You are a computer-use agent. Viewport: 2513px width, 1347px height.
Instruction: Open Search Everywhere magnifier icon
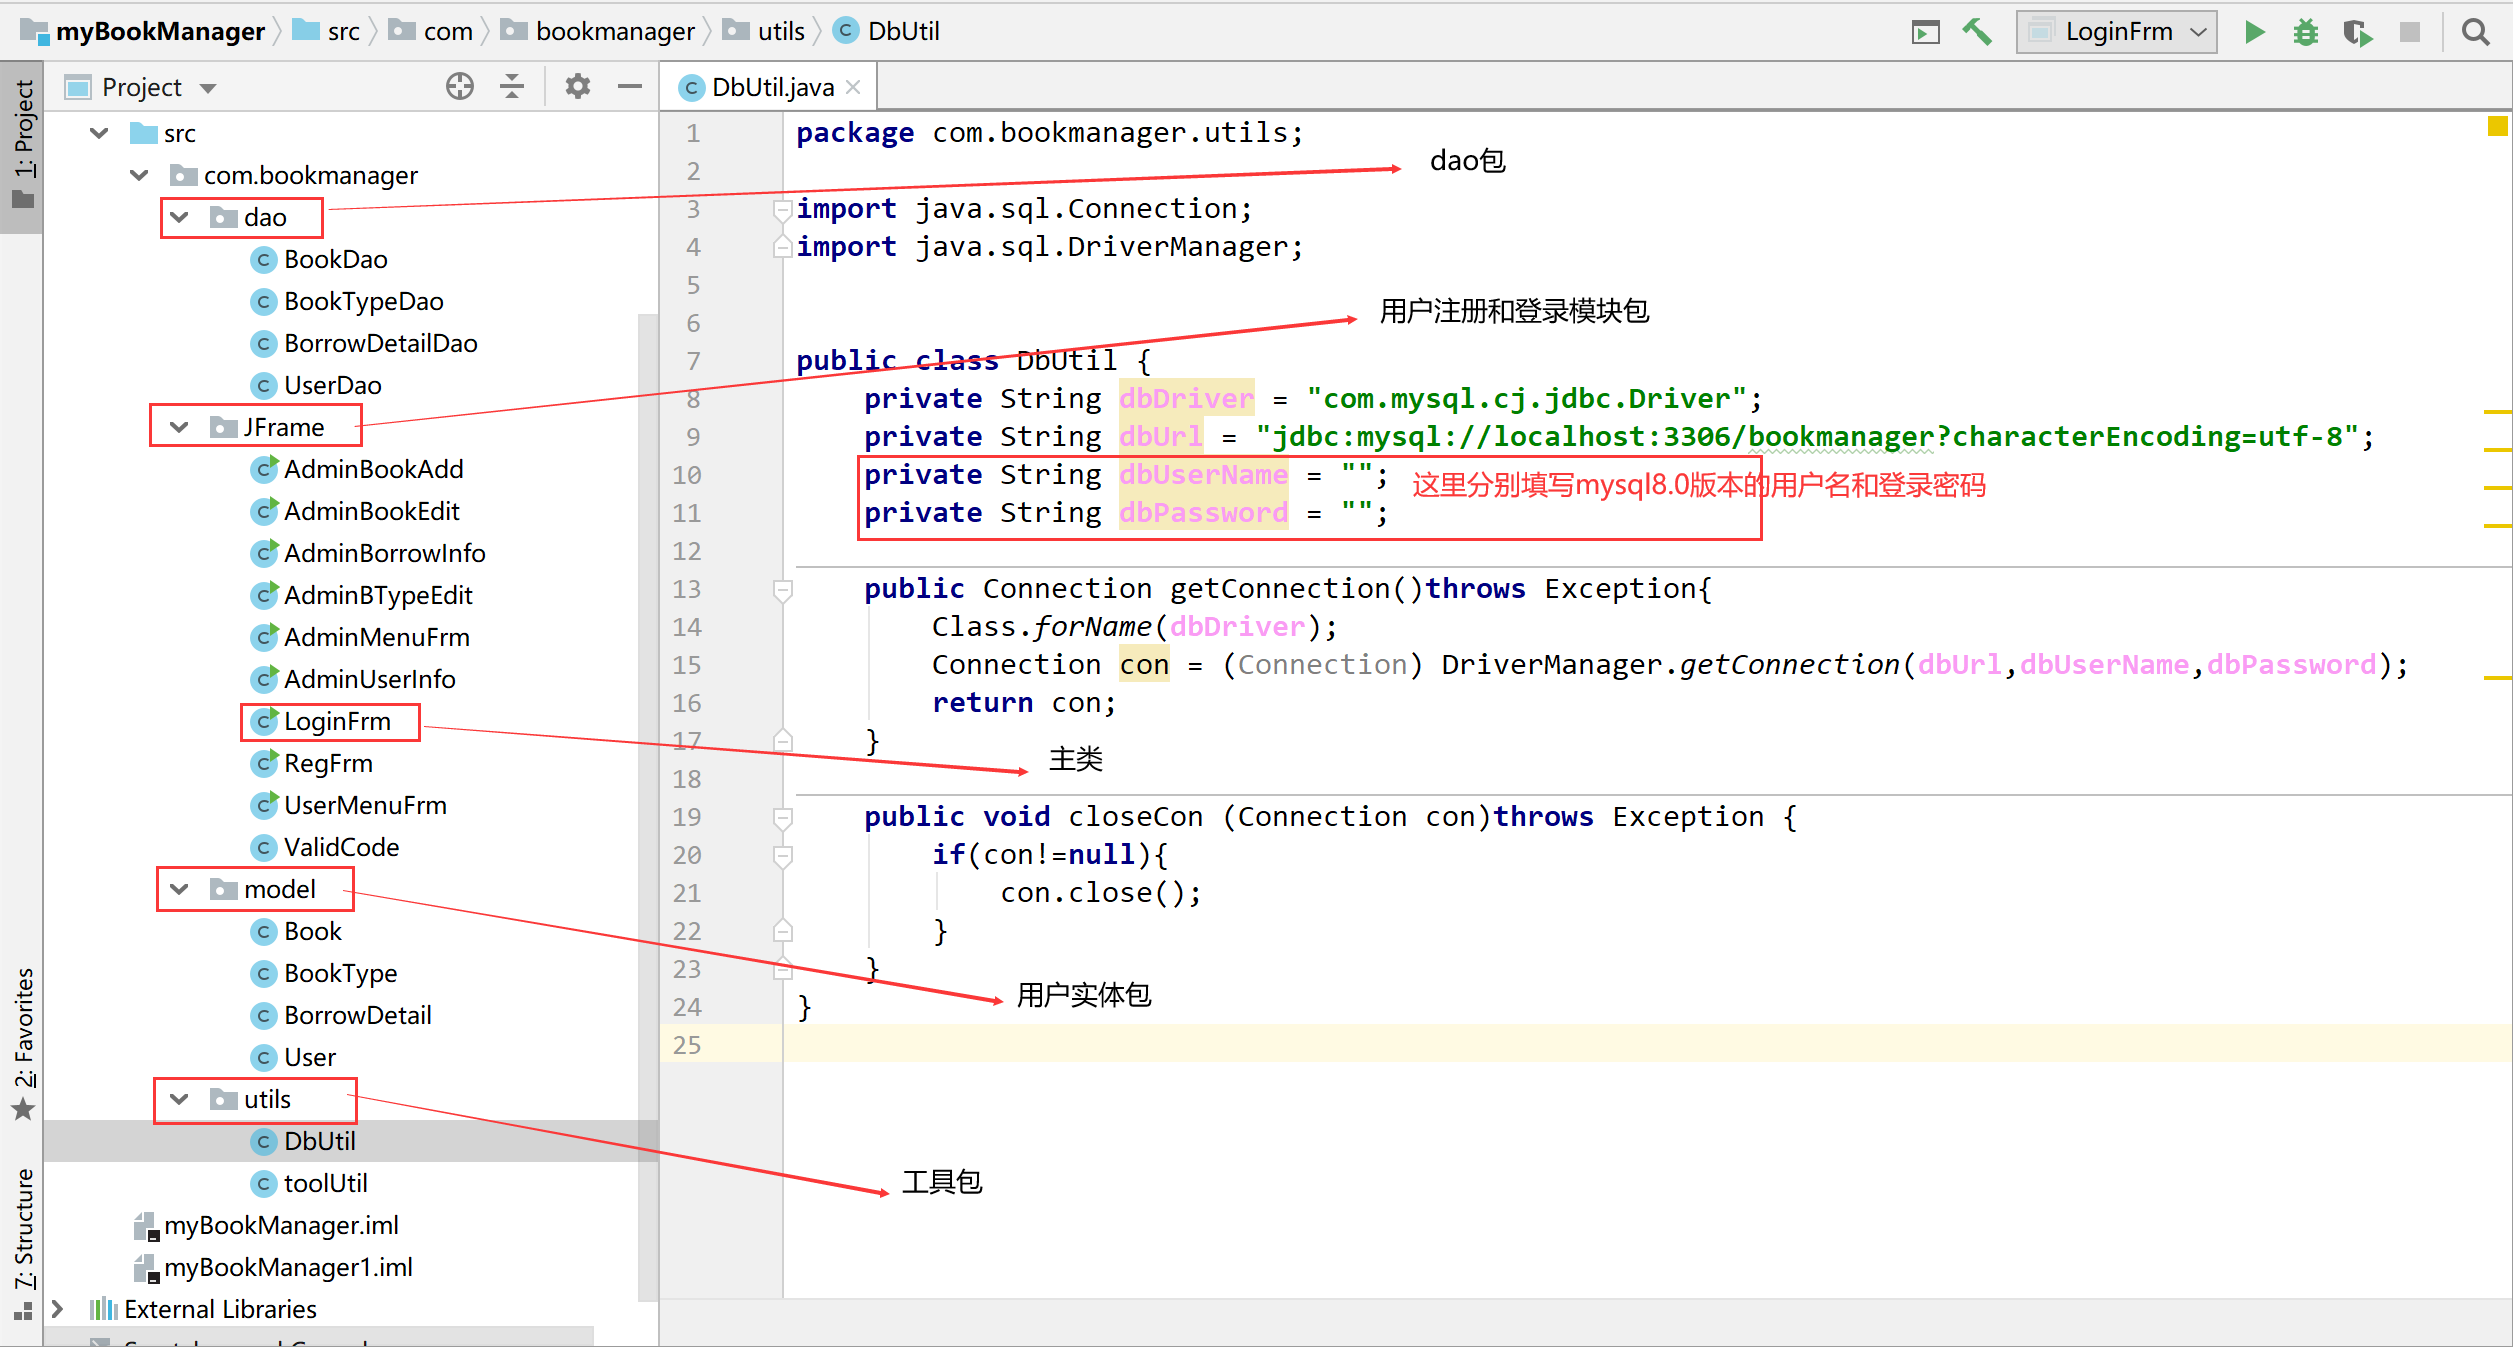click(2476, 32)
